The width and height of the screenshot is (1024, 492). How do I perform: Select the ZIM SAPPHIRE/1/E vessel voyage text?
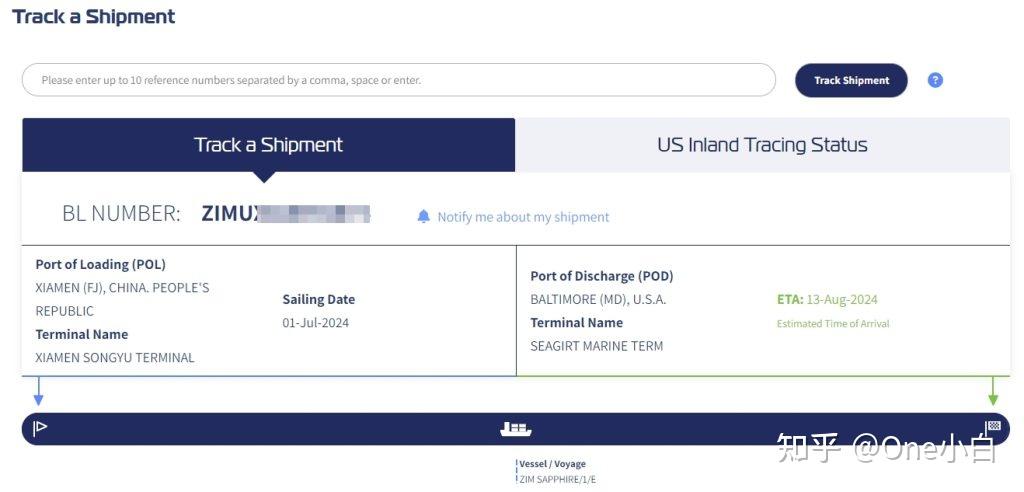click(x=557, y=479)
